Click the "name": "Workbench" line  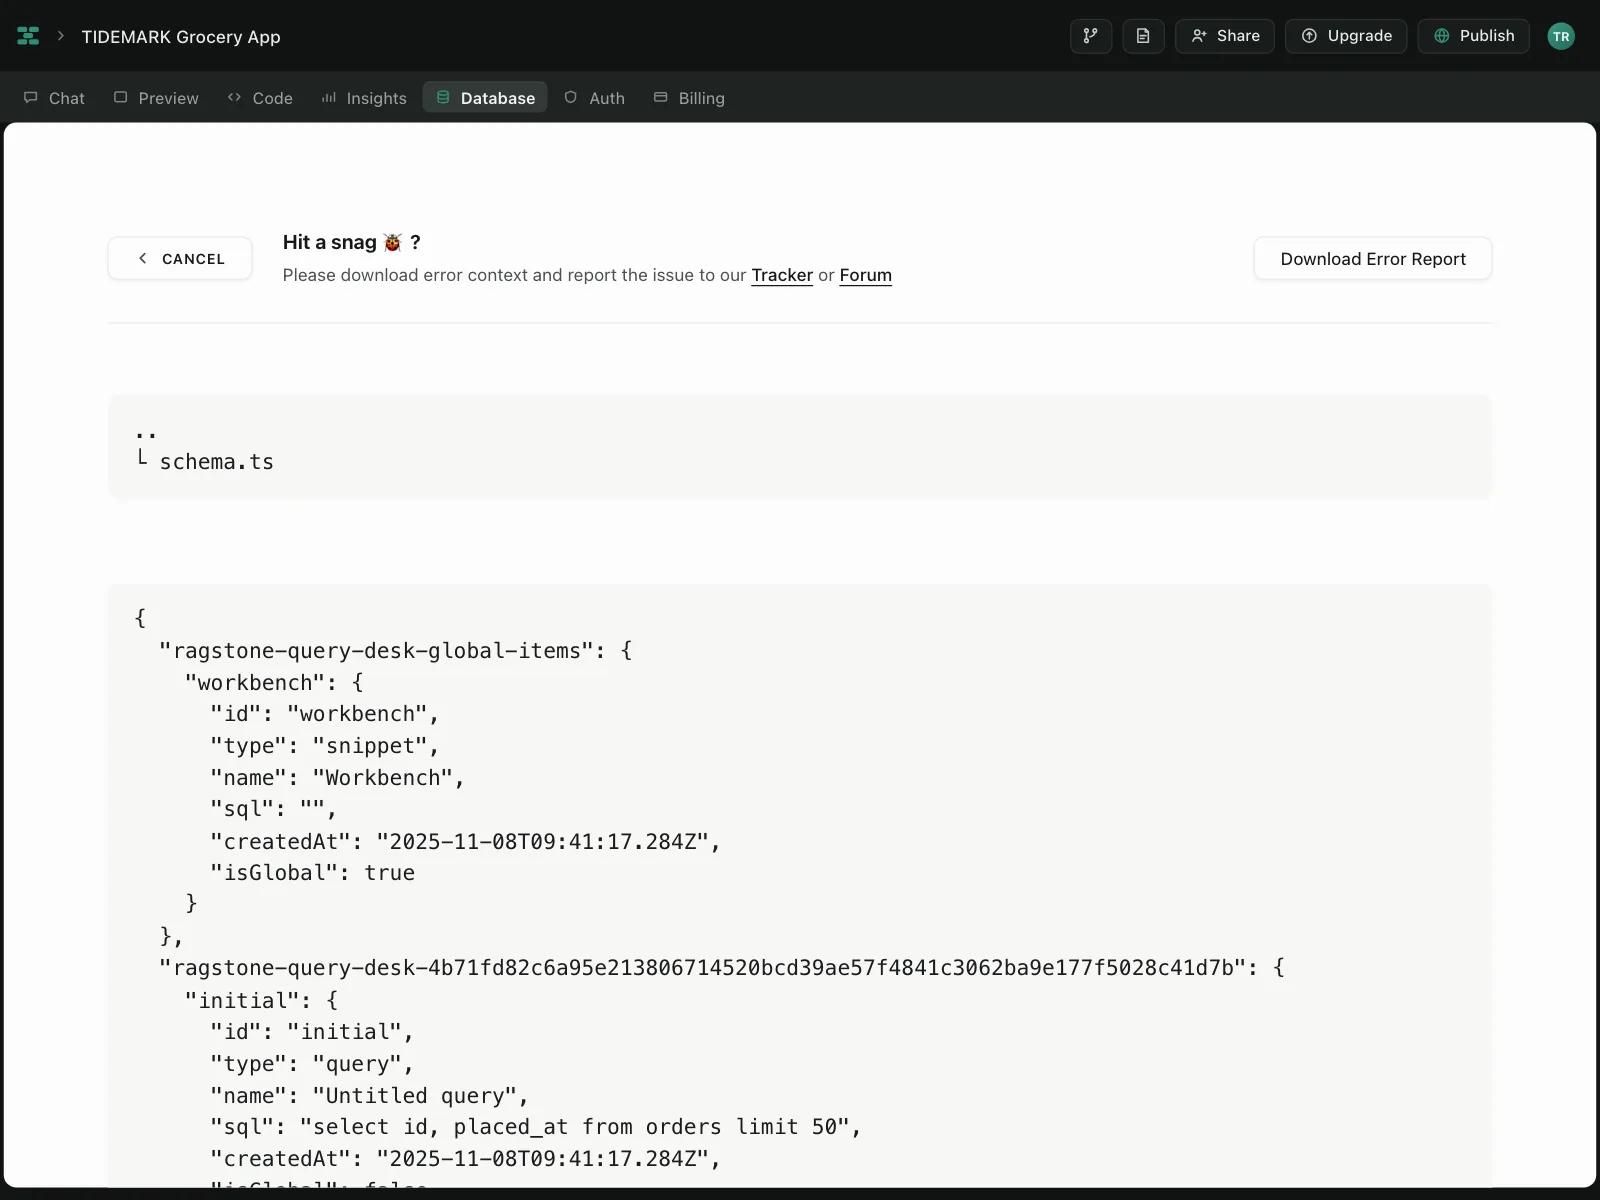tap(337, 778)
